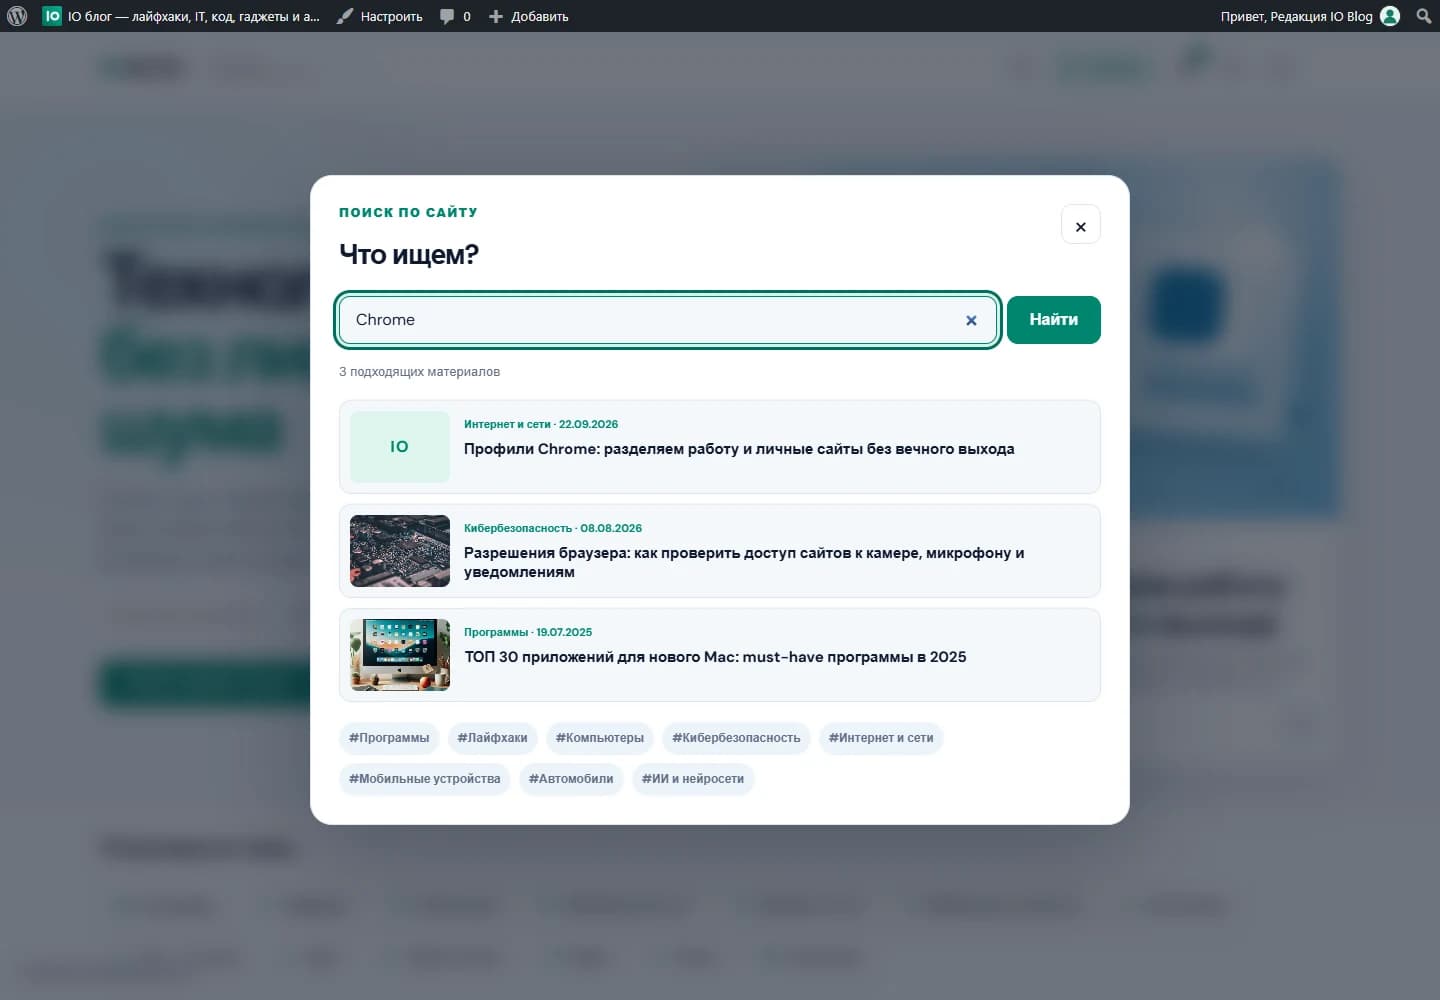This screenshot has width=1440, height=1000.
Task: Click the user avatar icon
Action: (x=1390, y=16)
